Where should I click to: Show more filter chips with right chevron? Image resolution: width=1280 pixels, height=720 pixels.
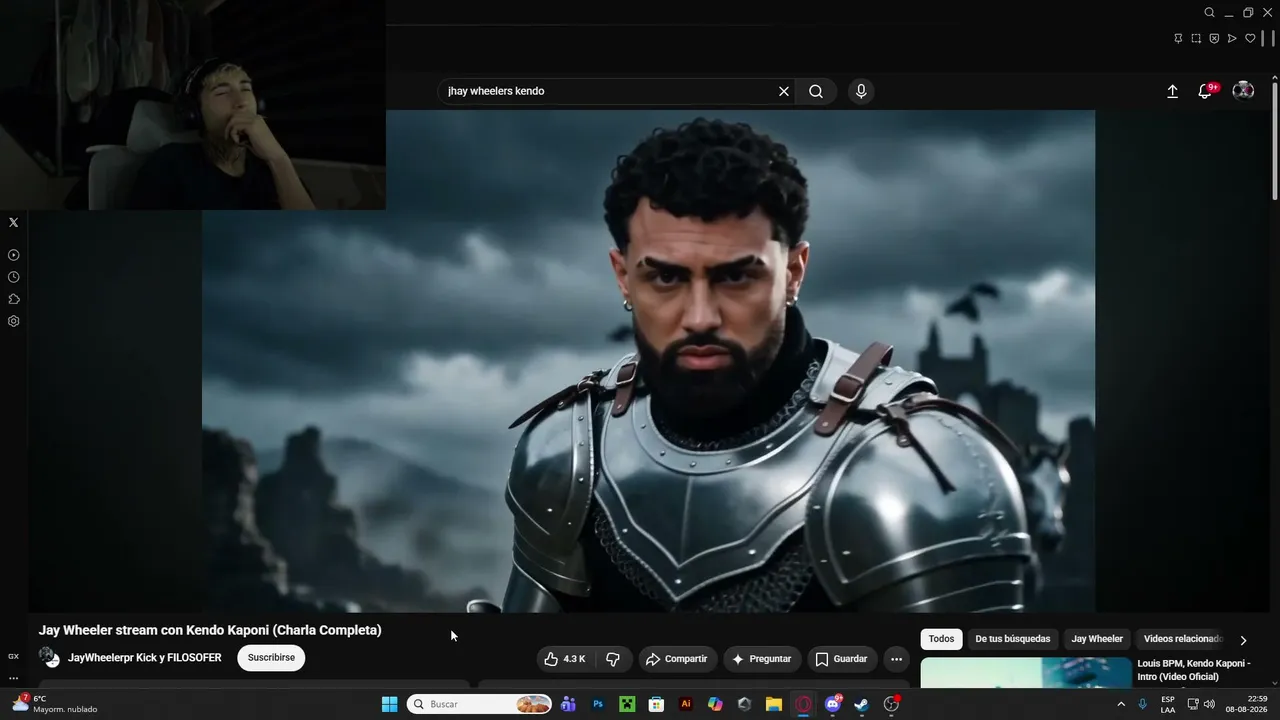1243,640
